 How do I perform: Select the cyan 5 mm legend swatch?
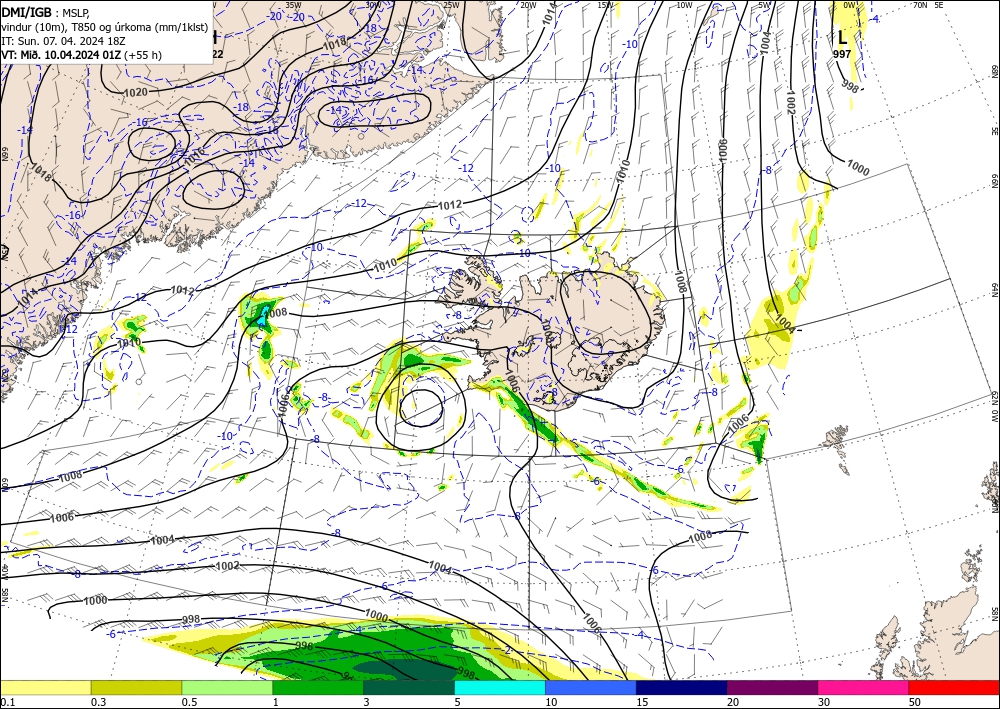click(500, 687)
